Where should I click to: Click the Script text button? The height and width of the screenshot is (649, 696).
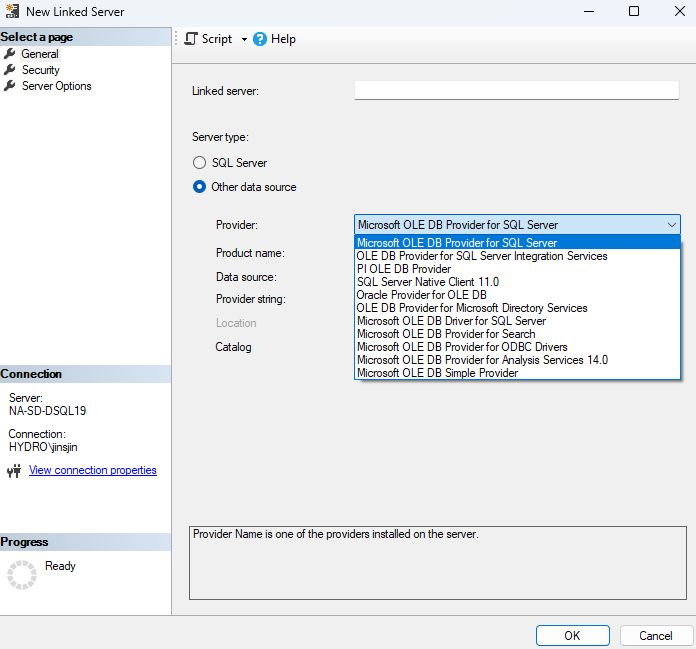click(x=217, y=39)
